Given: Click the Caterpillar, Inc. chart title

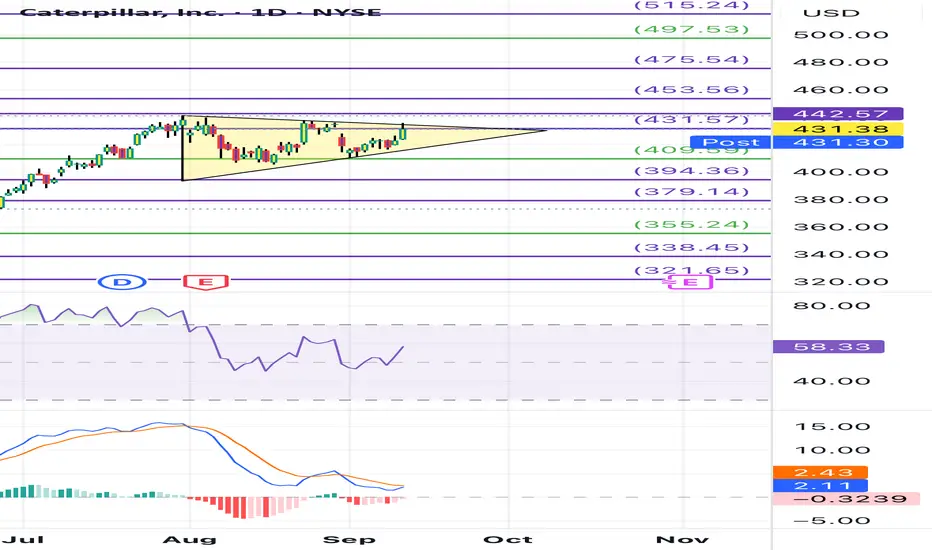Looking at the screenshot, I should [x=200, y=12].
